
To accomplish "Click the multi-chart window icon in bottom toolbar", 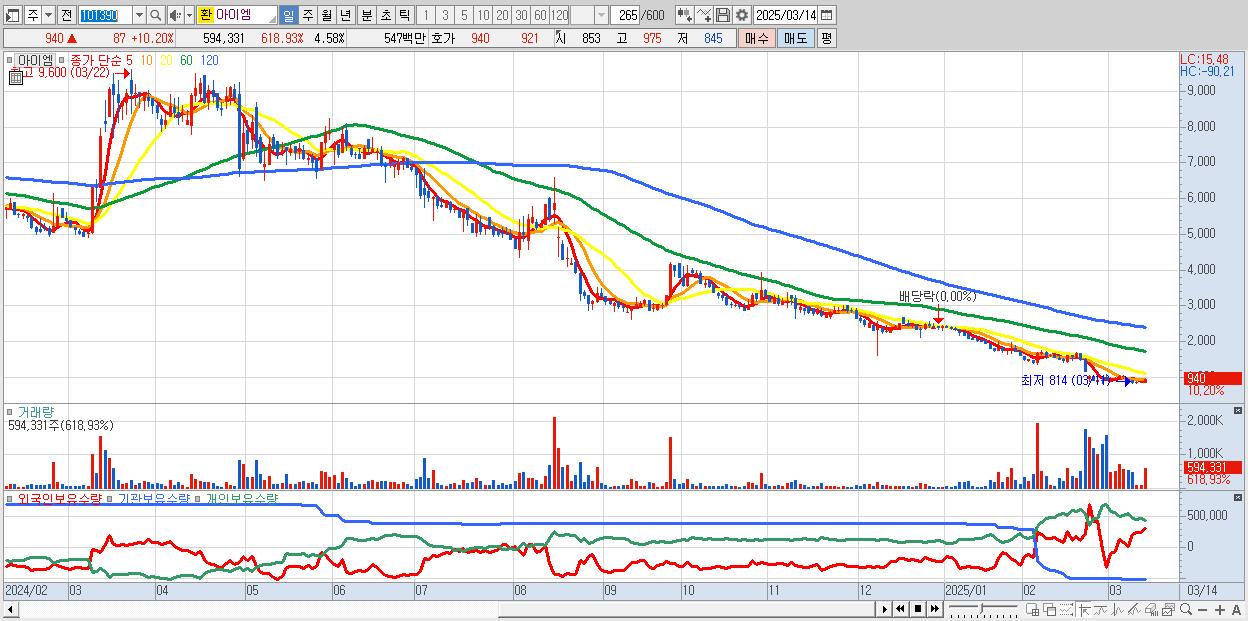I will coord(1168,609).
